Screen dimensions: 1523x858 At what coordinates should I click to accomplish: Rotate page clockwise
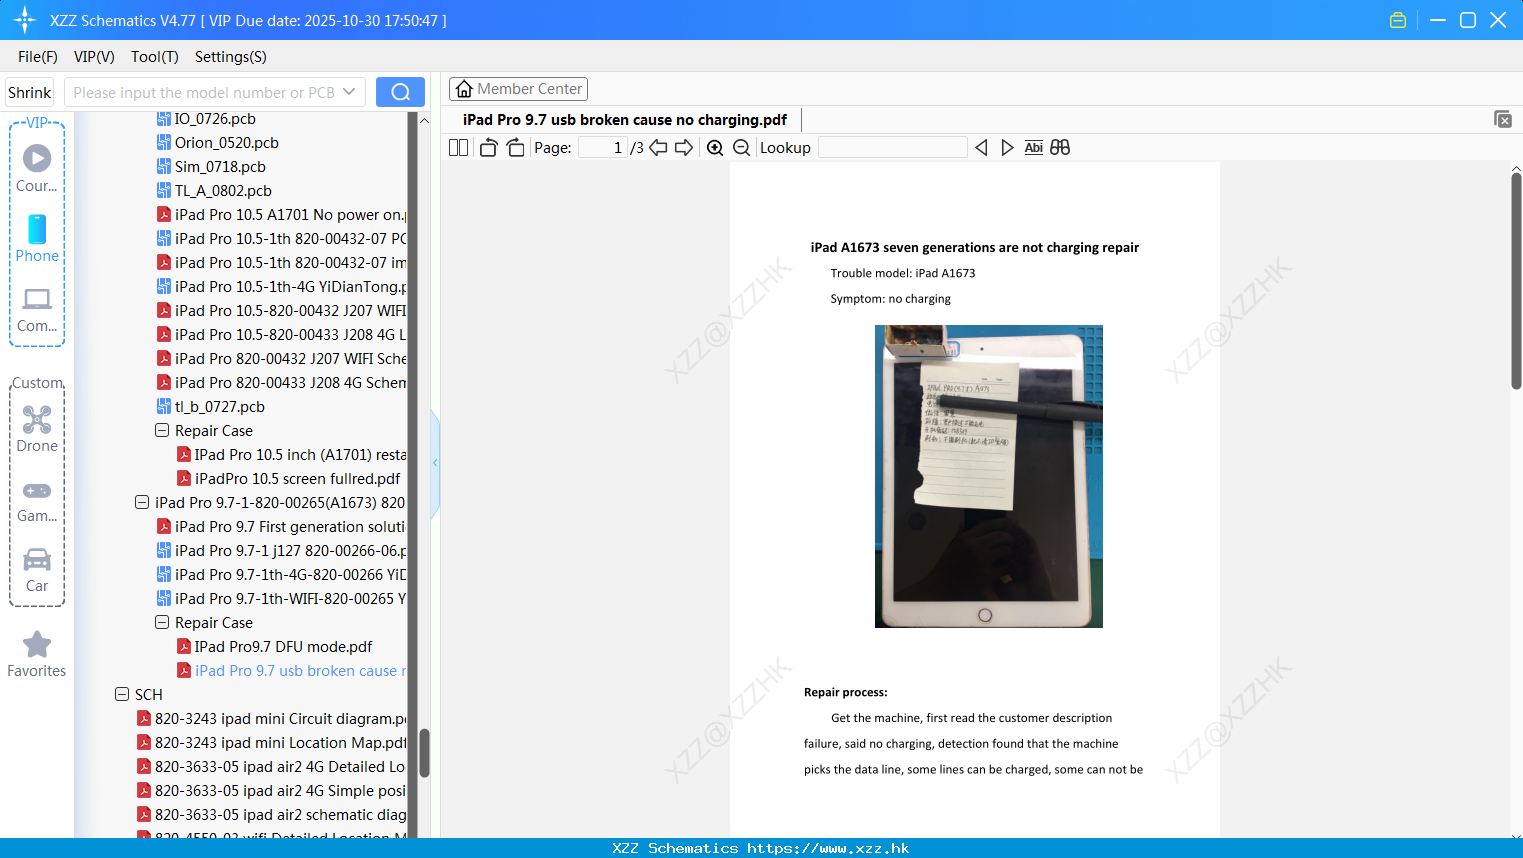[x=516, y=147]
